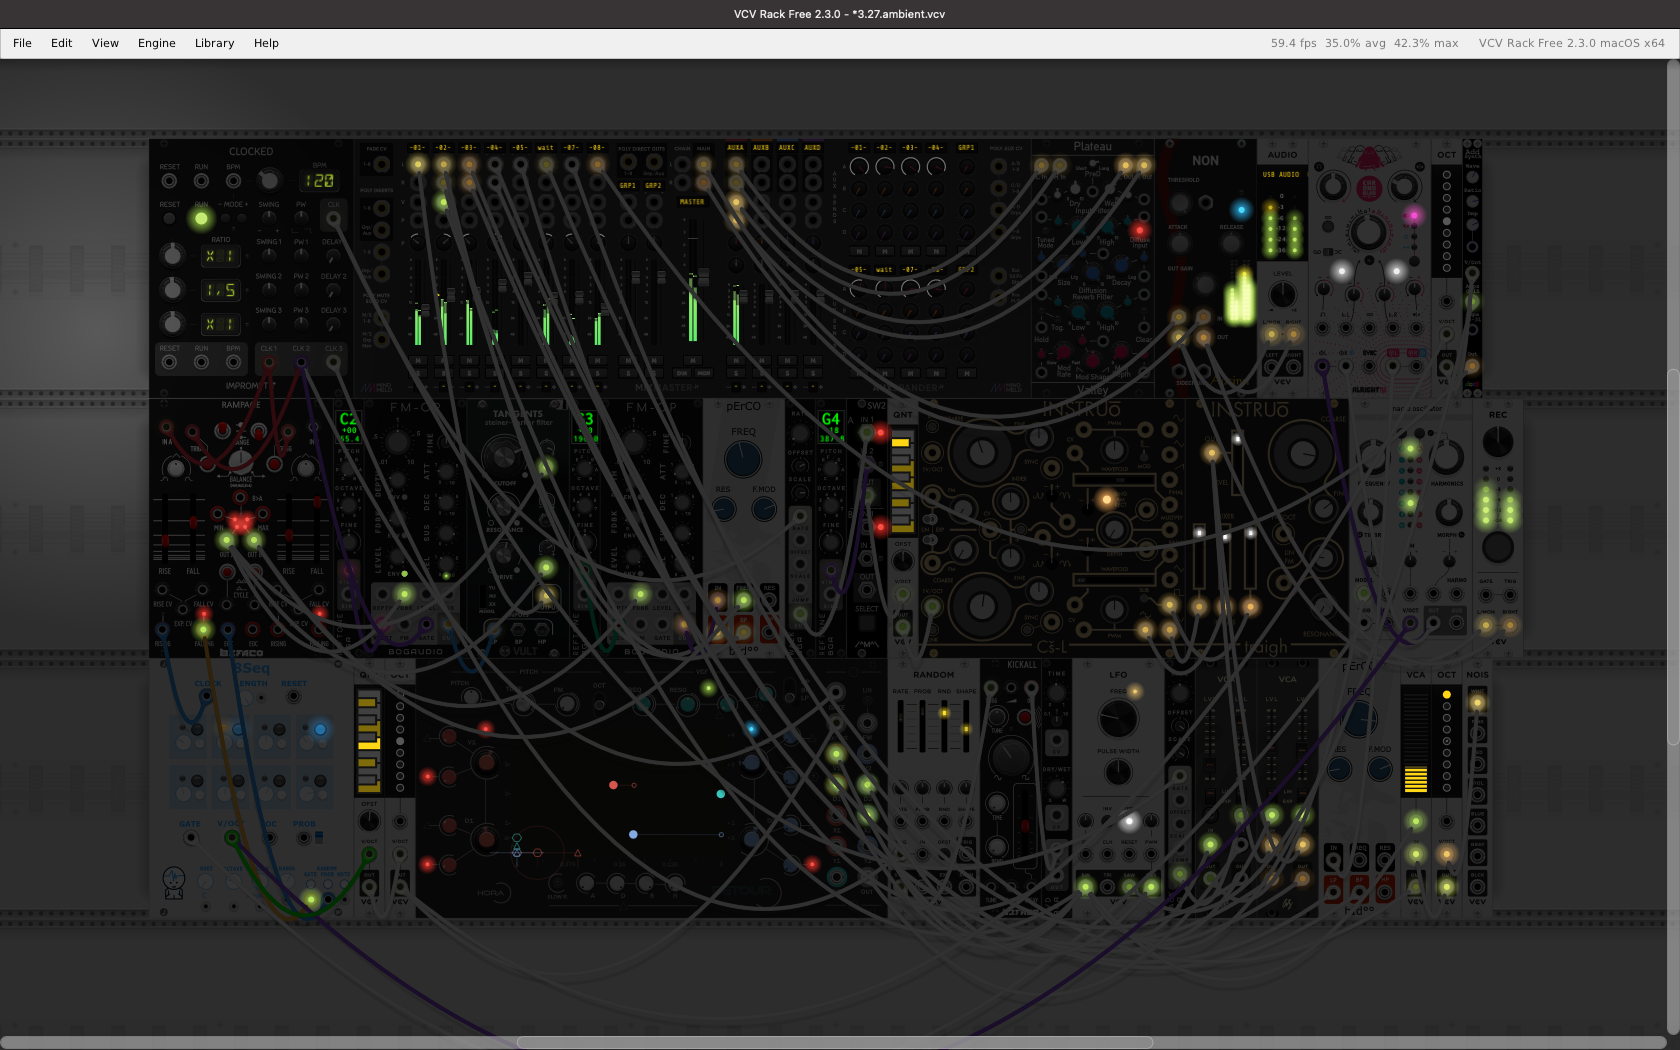
Task: Click the LFO FREQ knob
Action: (x=1118, y=718)
